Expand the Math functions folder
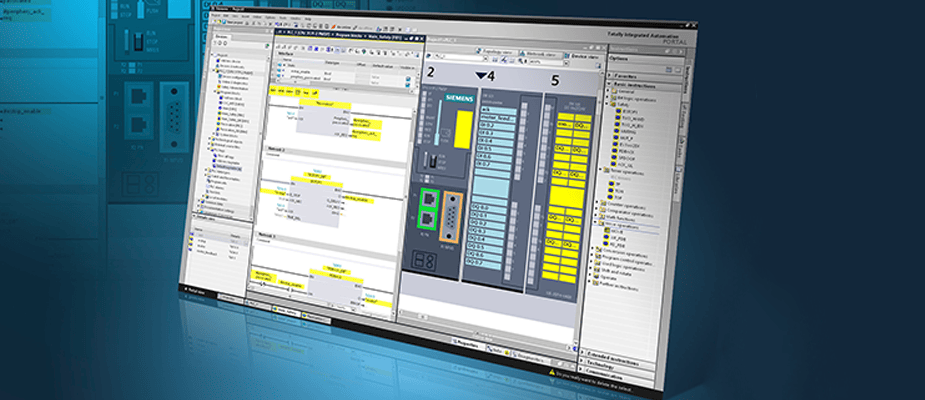Image resolution: width=925 pixels, height=400 pixels. point(596,217)
